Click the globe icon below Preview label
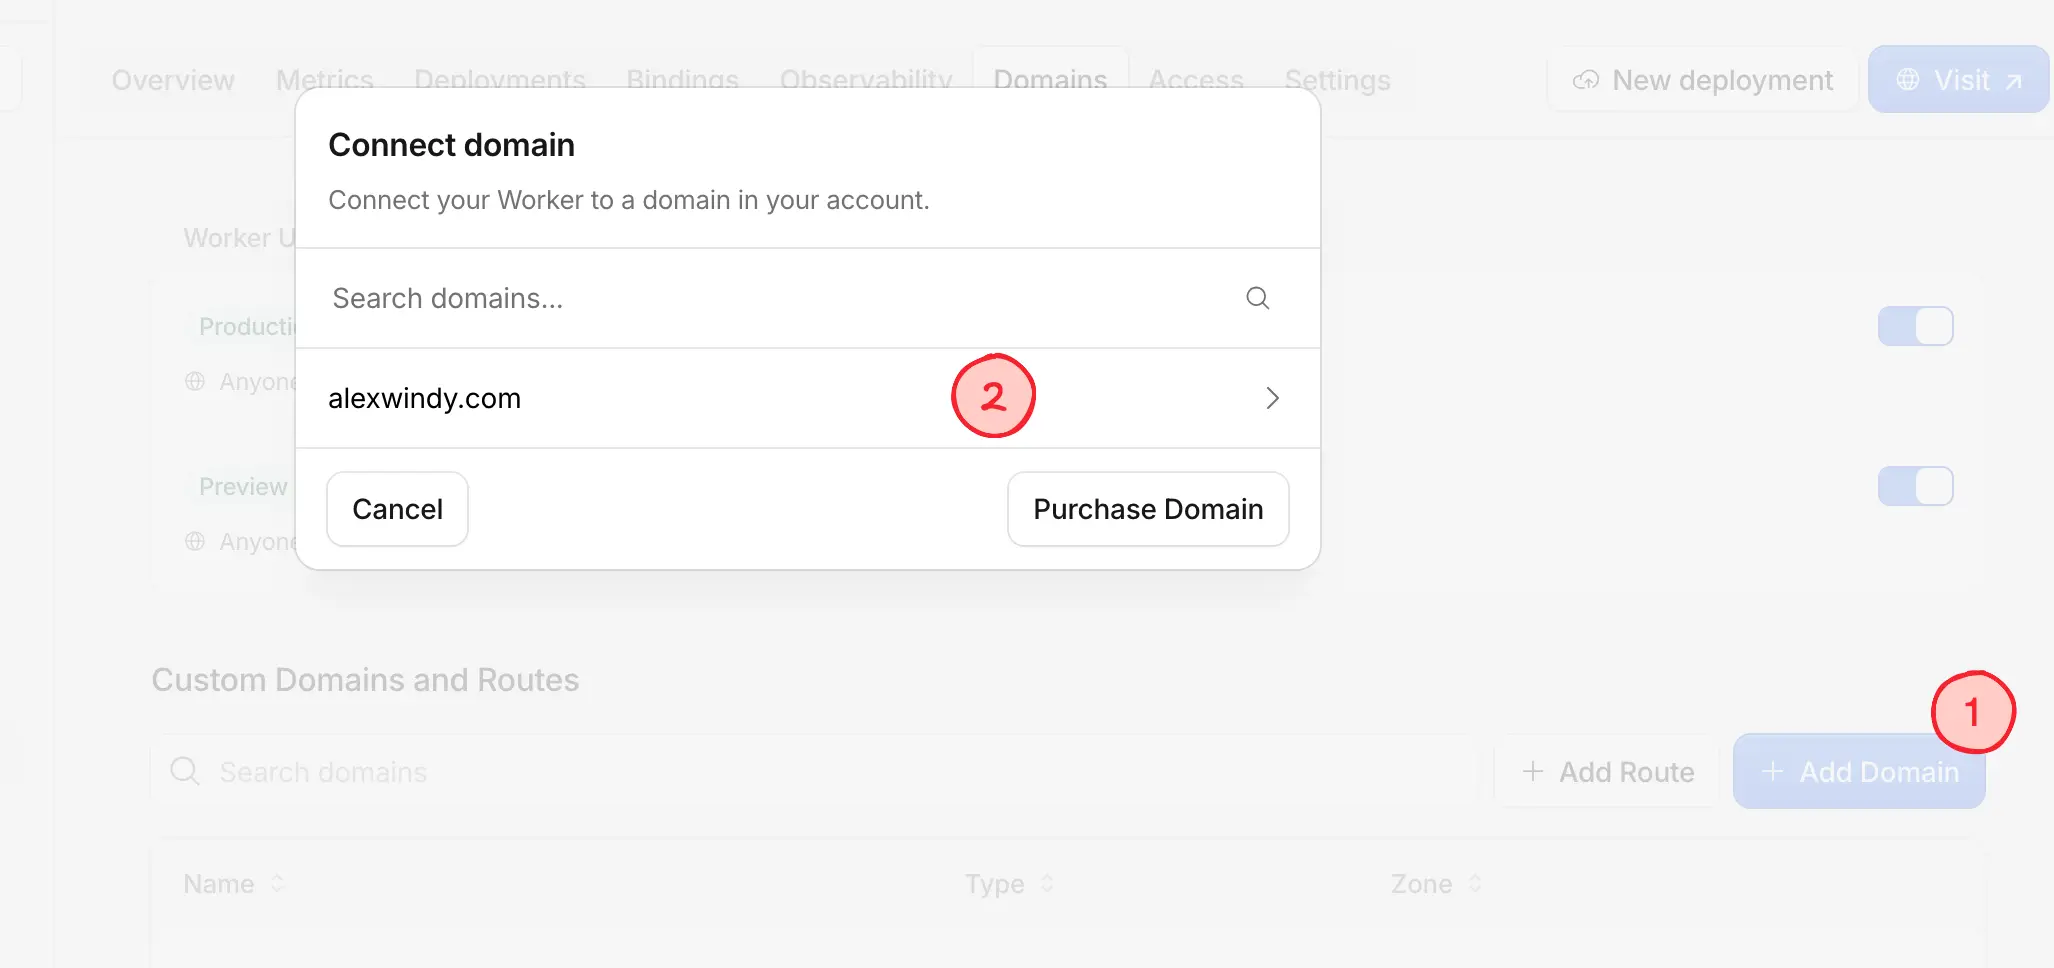Viewport: 2054px width, 968px height. (195, 541)
